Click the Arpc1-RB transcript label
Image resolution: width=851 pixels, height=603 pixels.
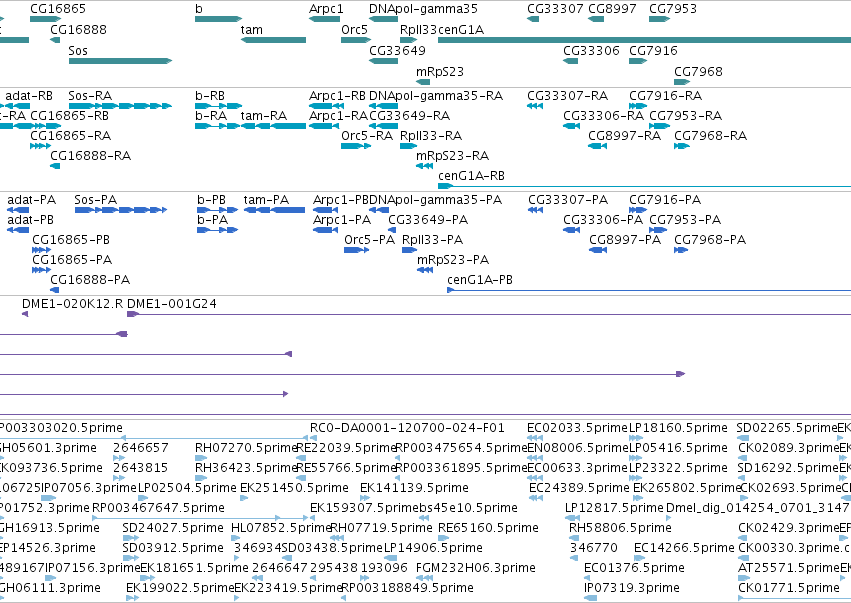pos(337,96)
